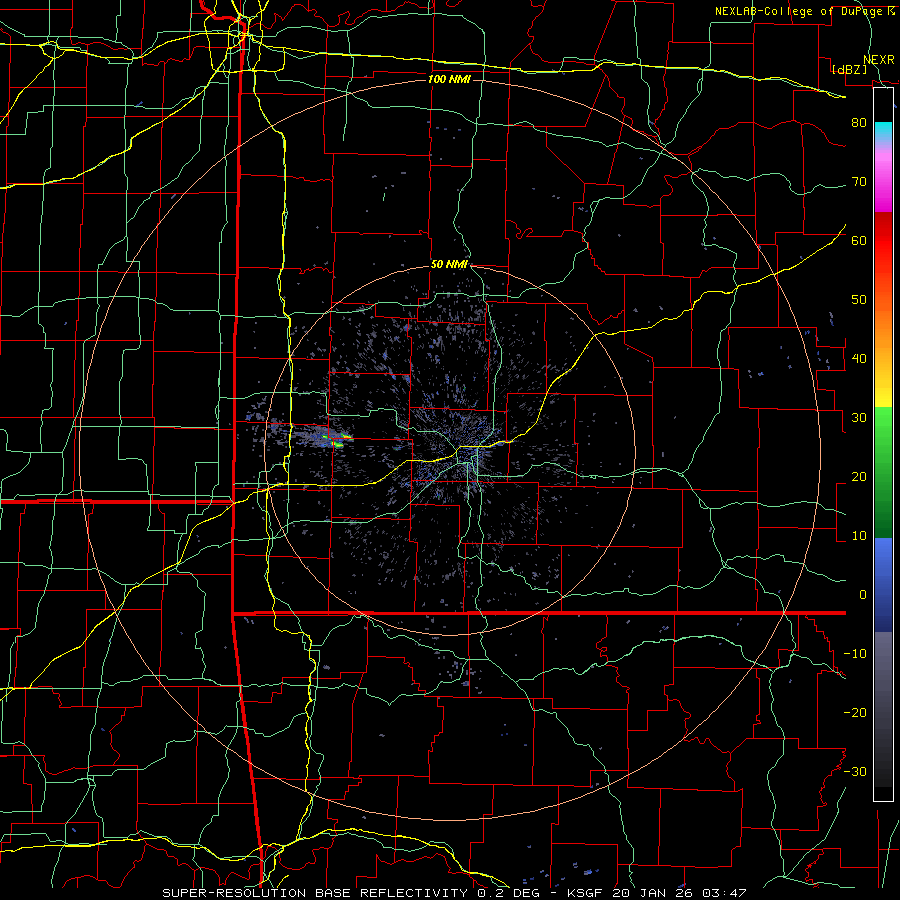This screenshot has height=900, width=900.
Task: Click the 50 value on the dBZ scale
Action: (x=859, y=300)
